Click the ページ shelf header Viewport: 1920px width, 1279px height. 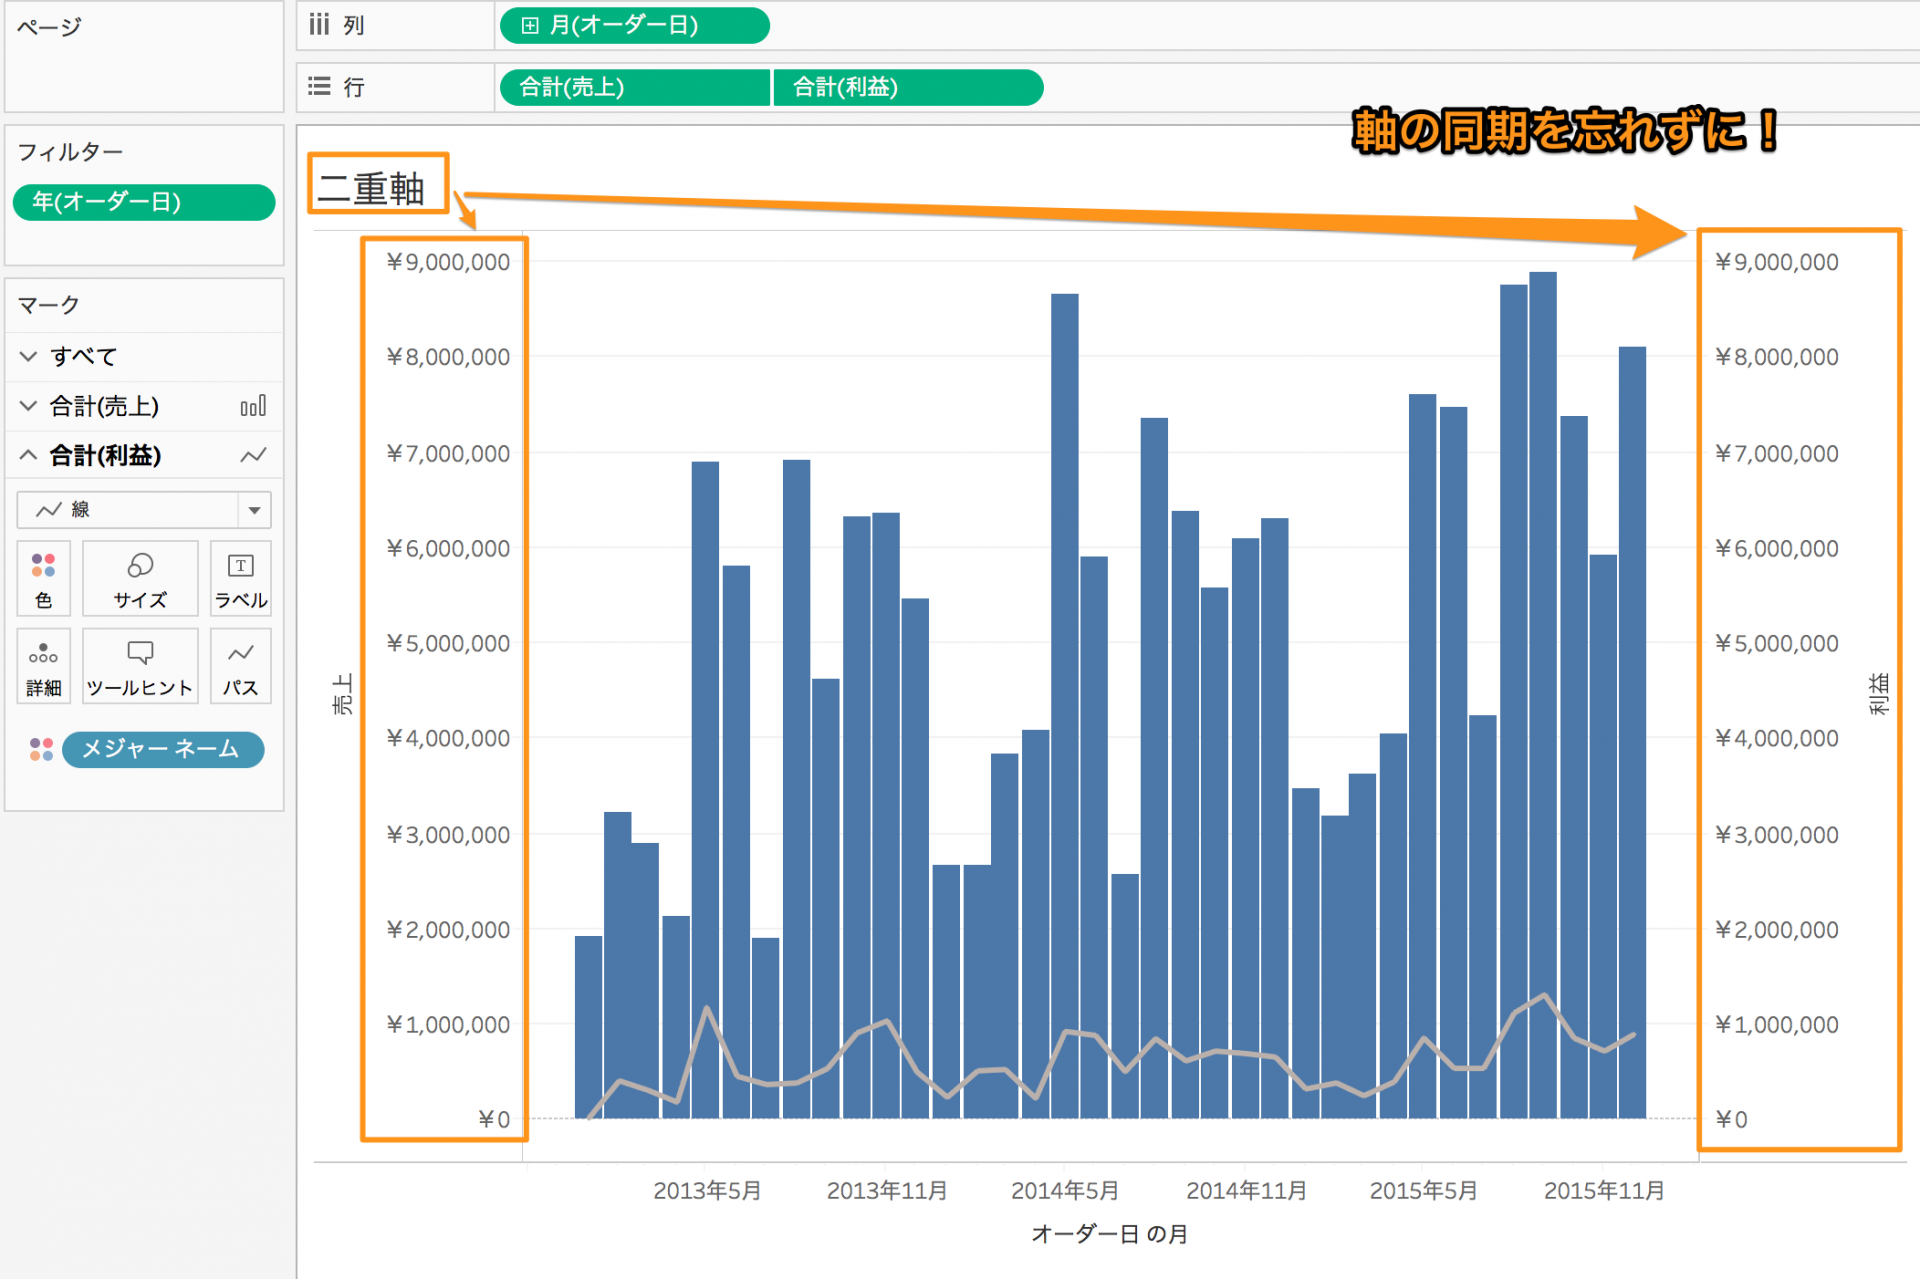pos(49,27)
